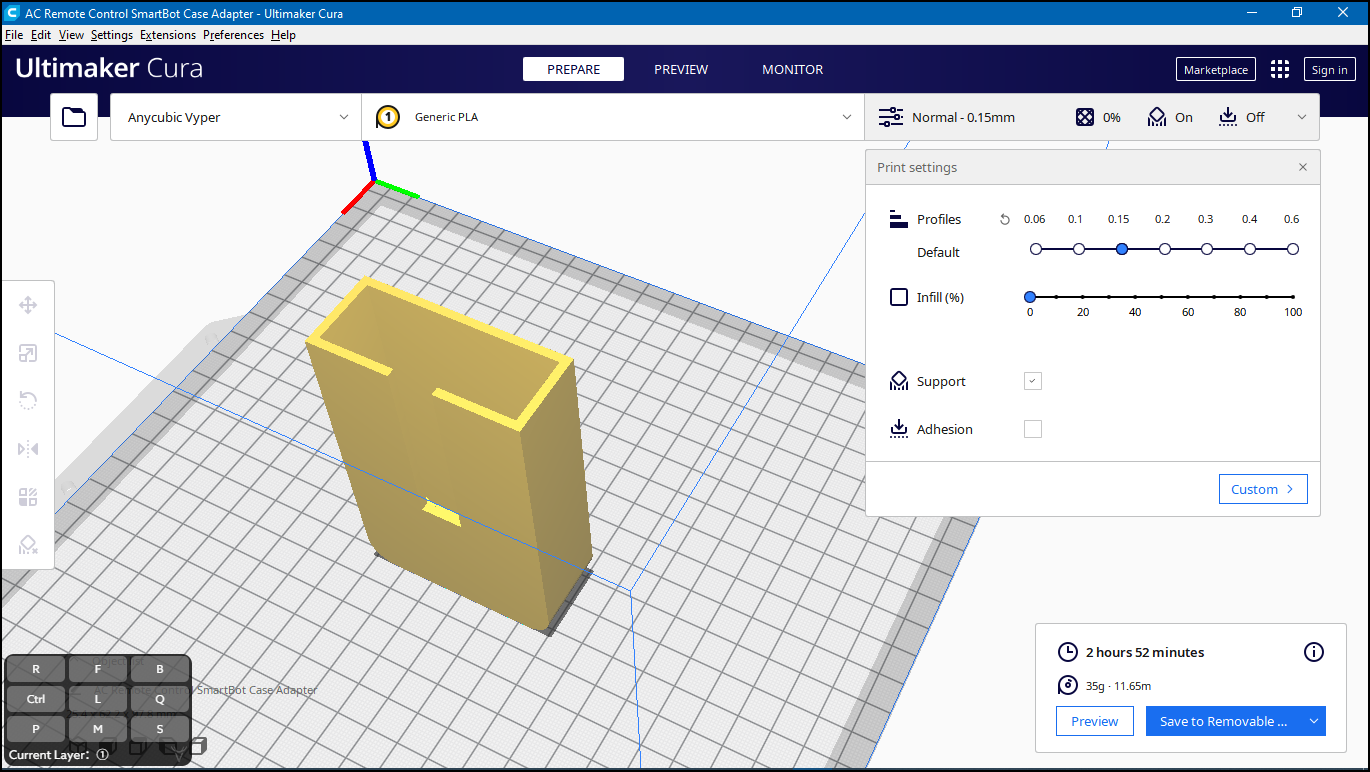The image size is (1370, 772).
Task: Enable the Adhesion checkbox
Action: tap(1033, 429)
